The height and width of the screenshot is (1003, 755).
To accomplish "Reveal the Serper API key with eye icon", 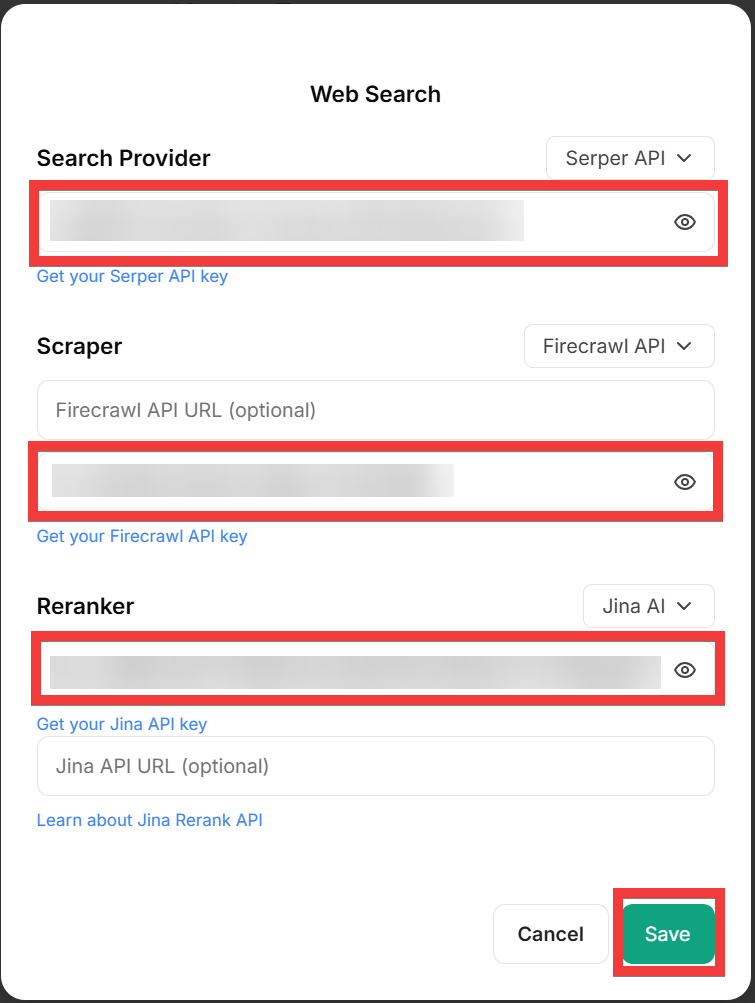I will [685, 222].
